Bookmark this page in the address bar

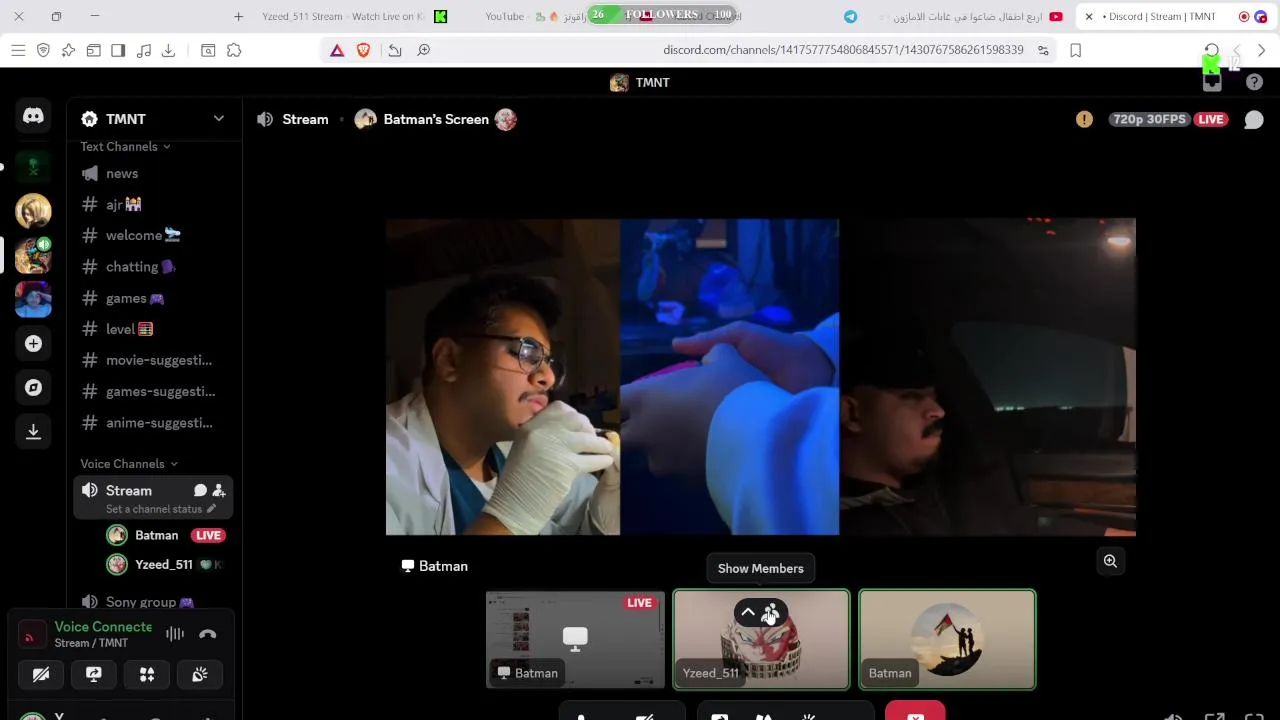click(1076, 50)
